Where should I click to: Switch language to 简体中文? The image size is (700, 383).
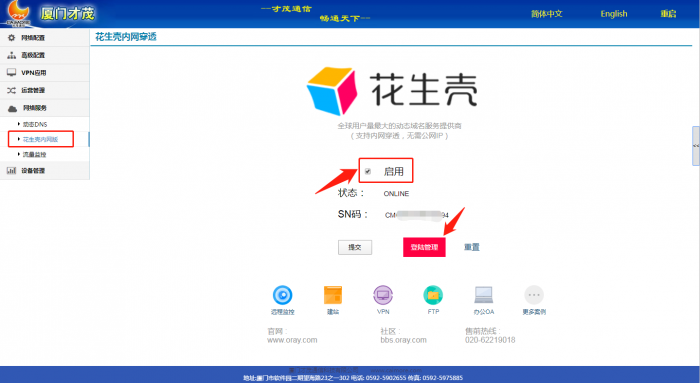tap(546, 14)
